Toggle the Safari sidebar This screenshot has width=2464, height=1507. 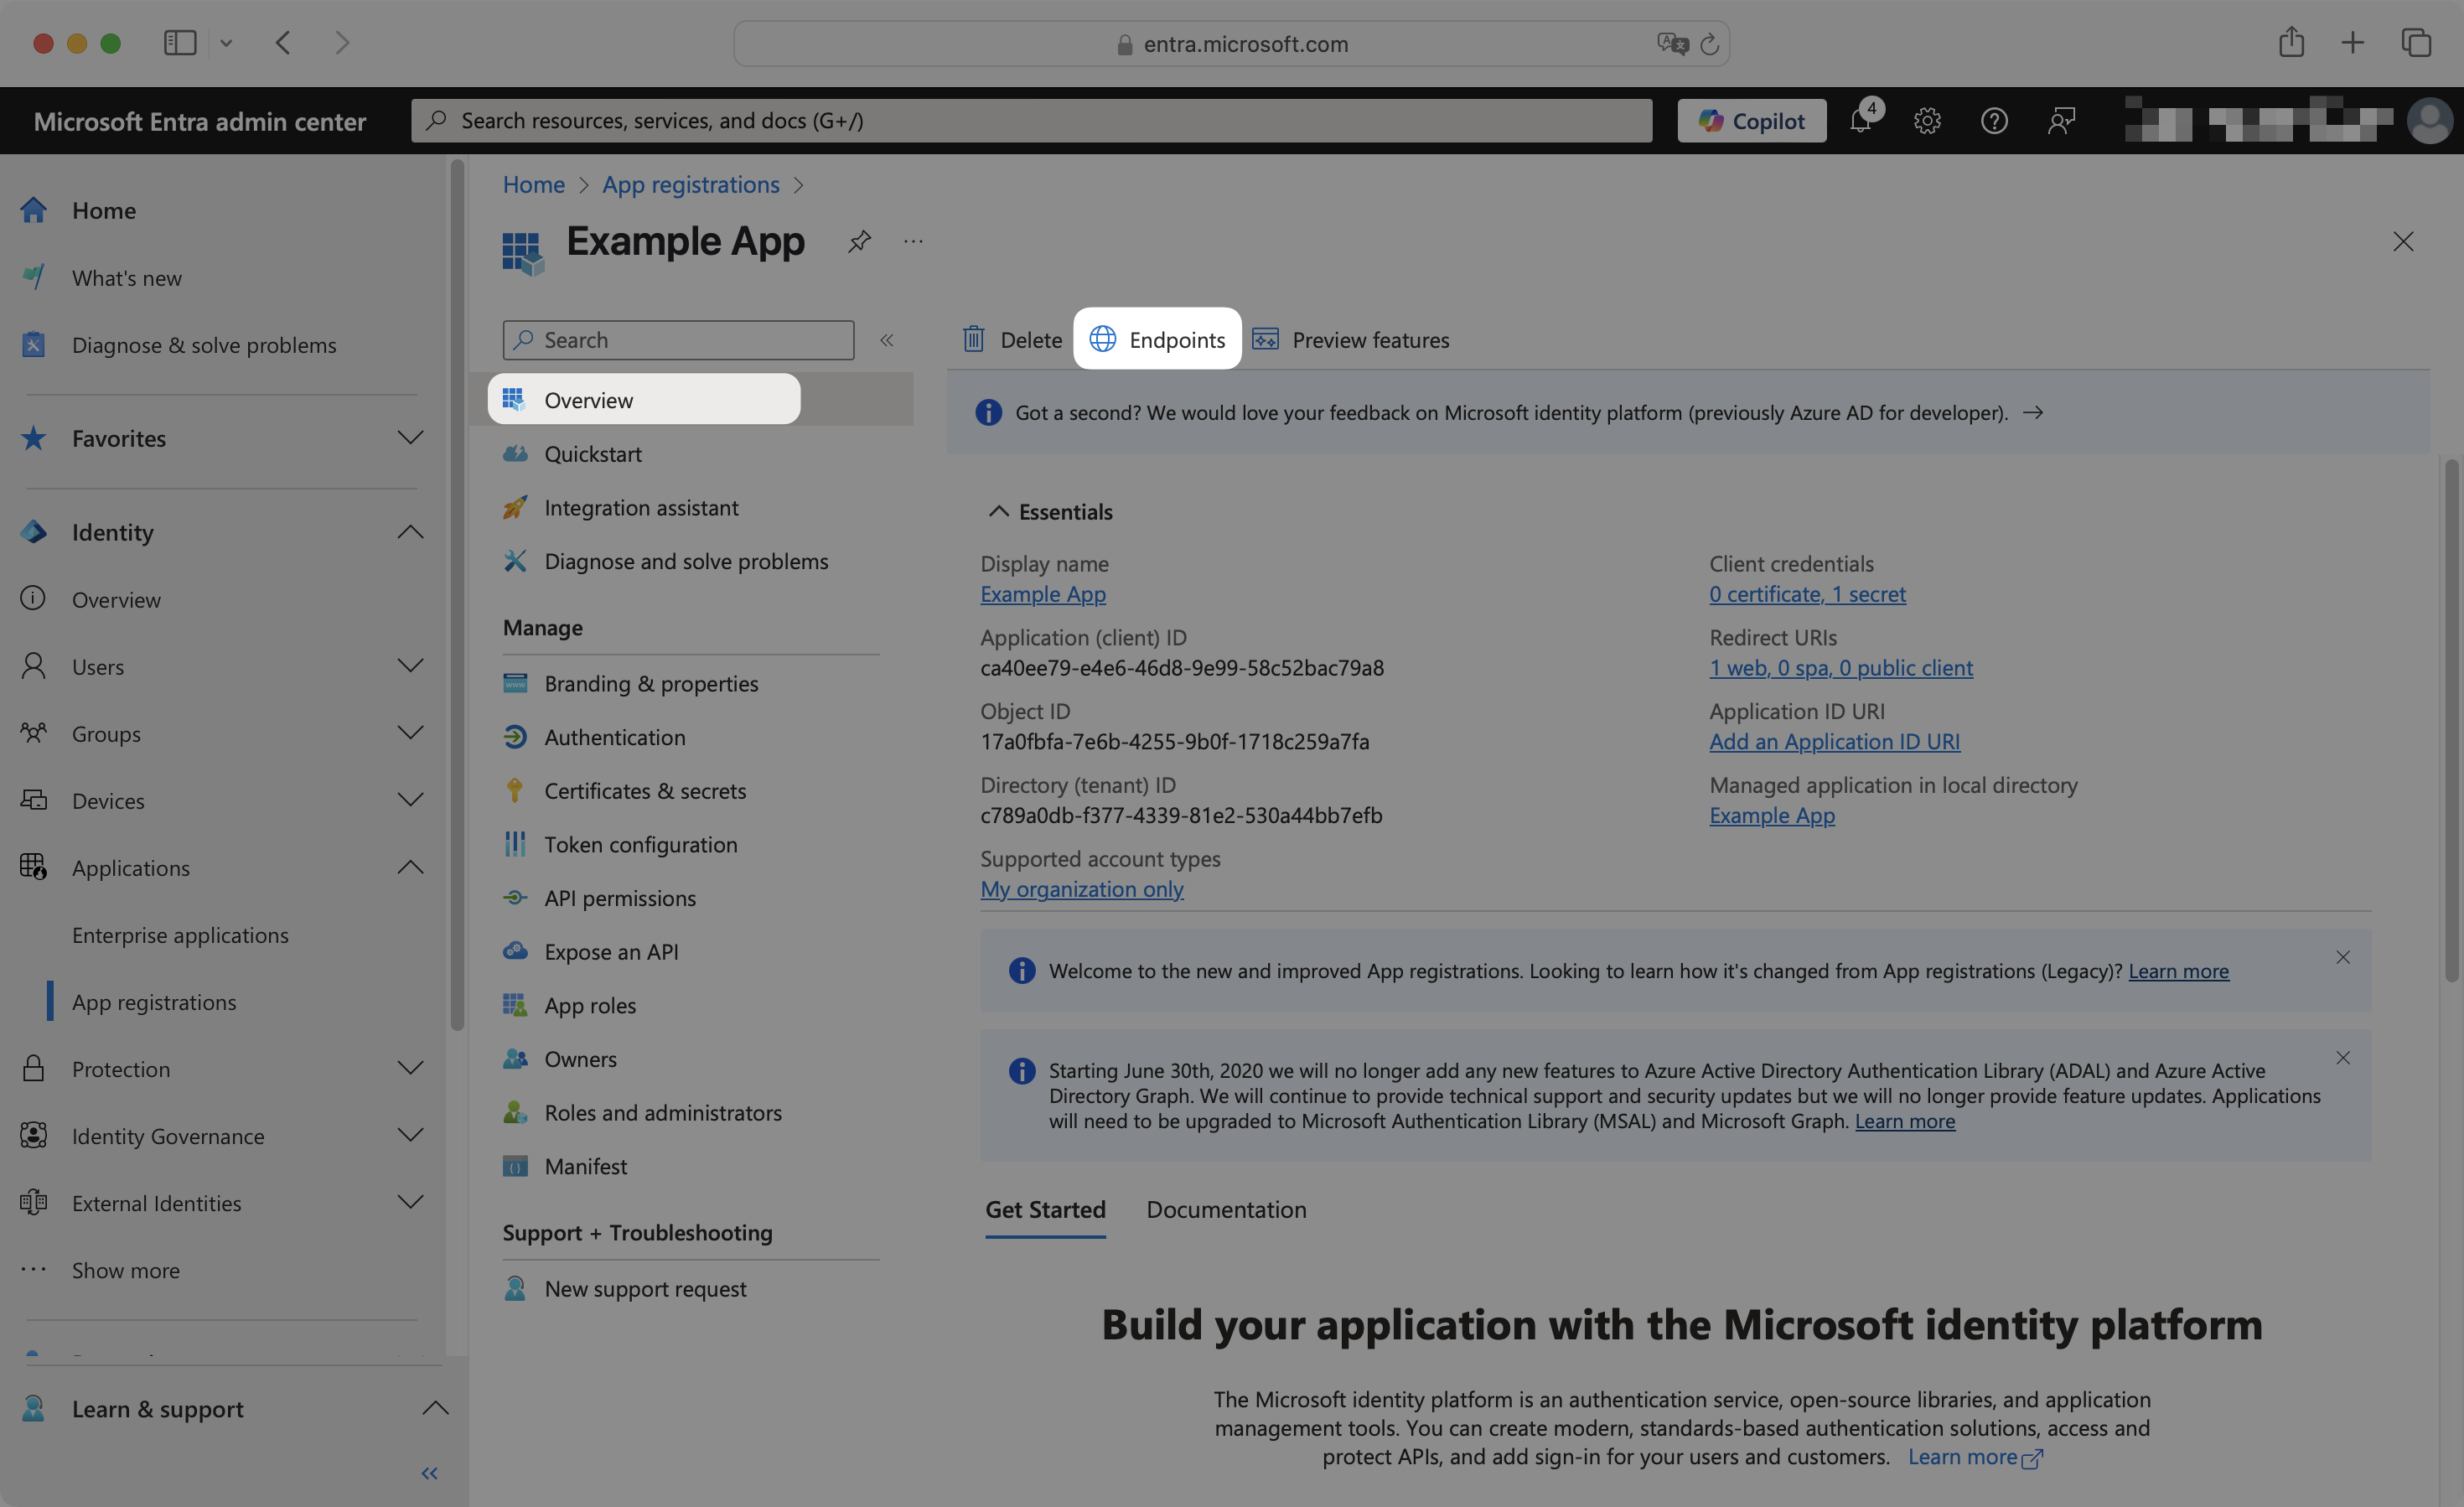click(180, 42)
